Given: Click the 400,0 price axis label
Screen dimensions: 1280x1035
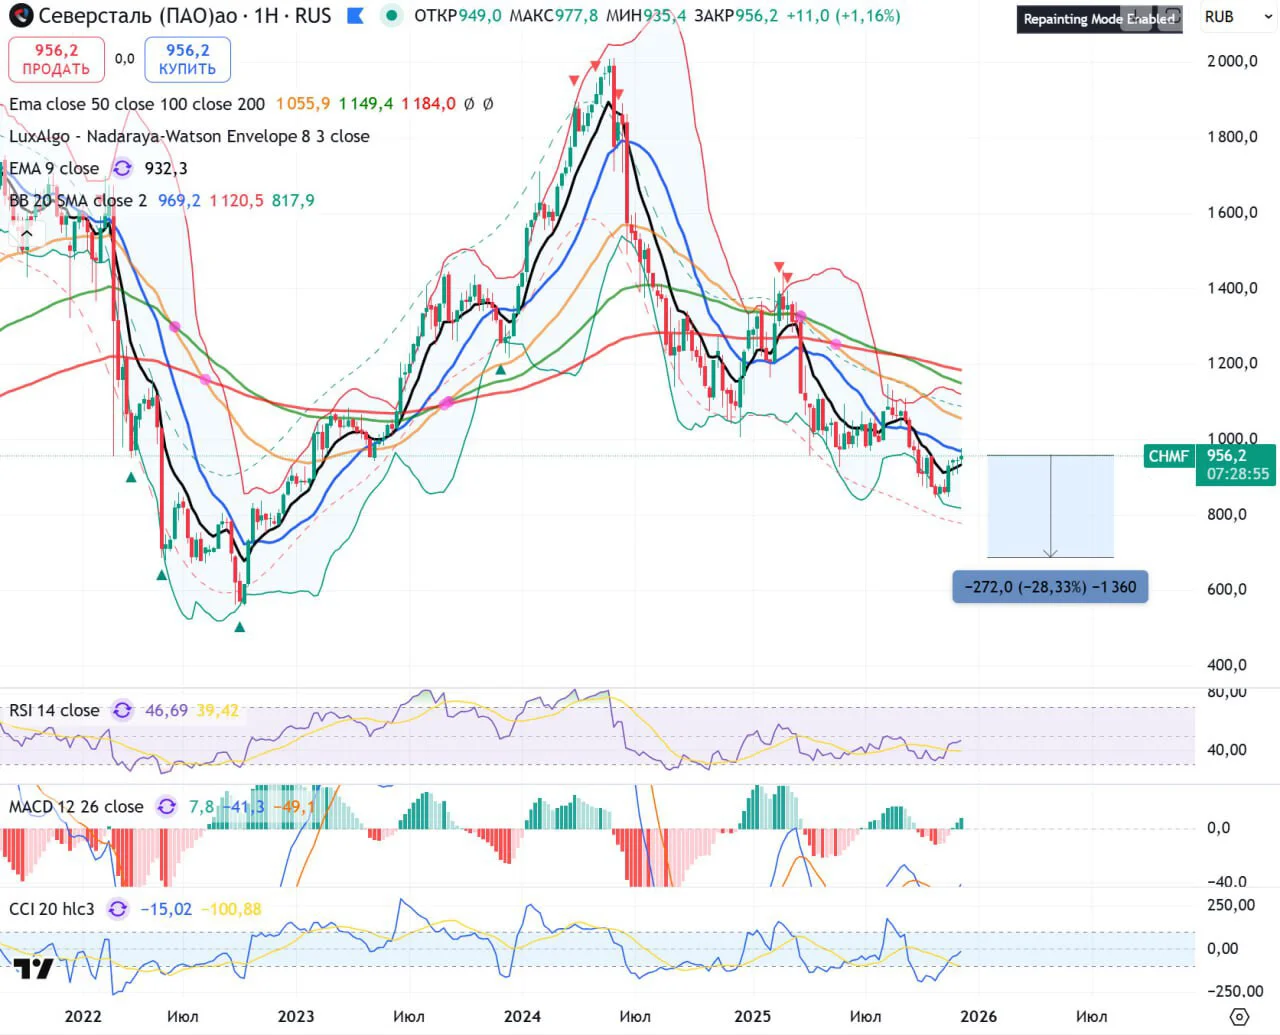Looking at the screenshot, I should coord(1227,665).
